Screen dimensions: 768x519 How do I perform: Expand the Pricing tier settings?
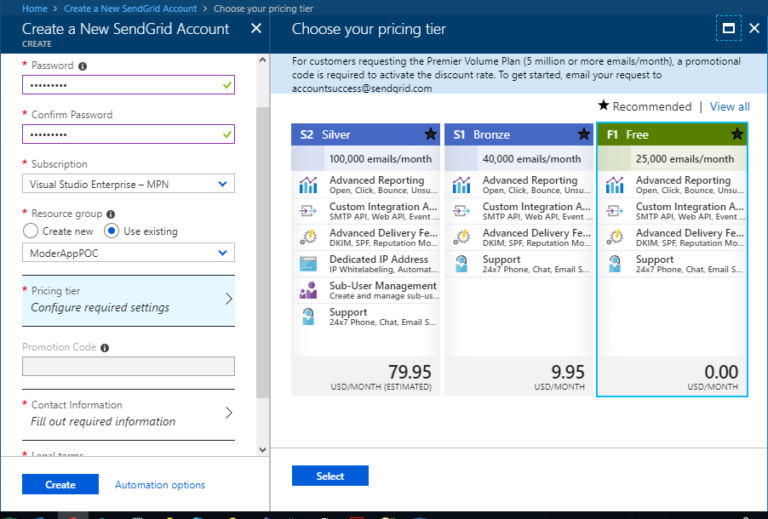(128, 299)
